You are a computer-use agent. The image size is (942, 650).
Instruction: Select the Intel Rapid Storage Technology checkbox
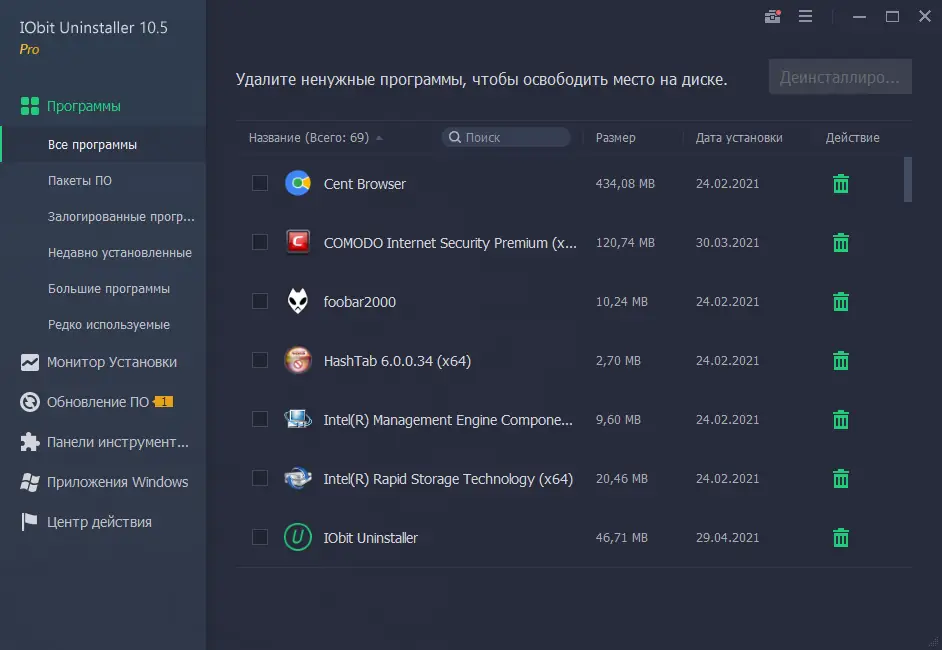click(x=260, y=479)
